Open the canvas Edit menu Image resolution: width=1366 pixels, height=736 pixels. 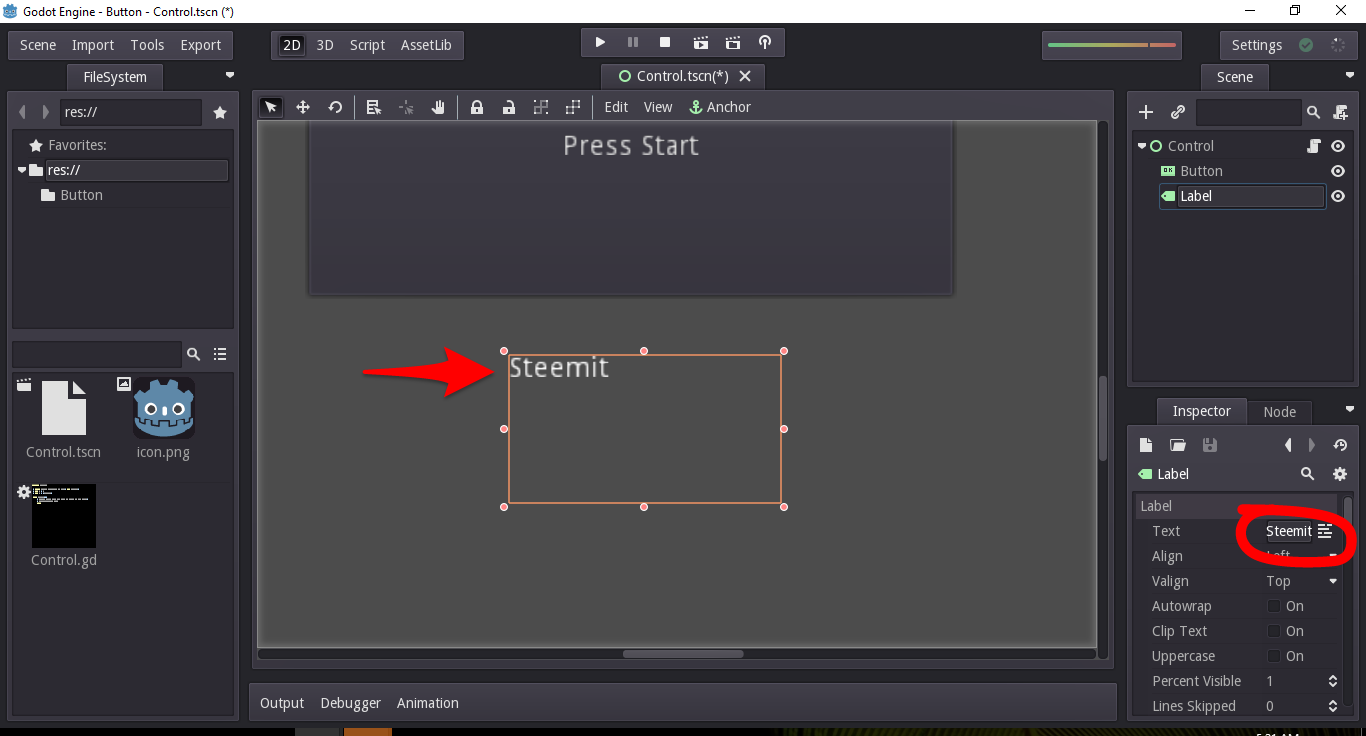(x=616, y=107)
